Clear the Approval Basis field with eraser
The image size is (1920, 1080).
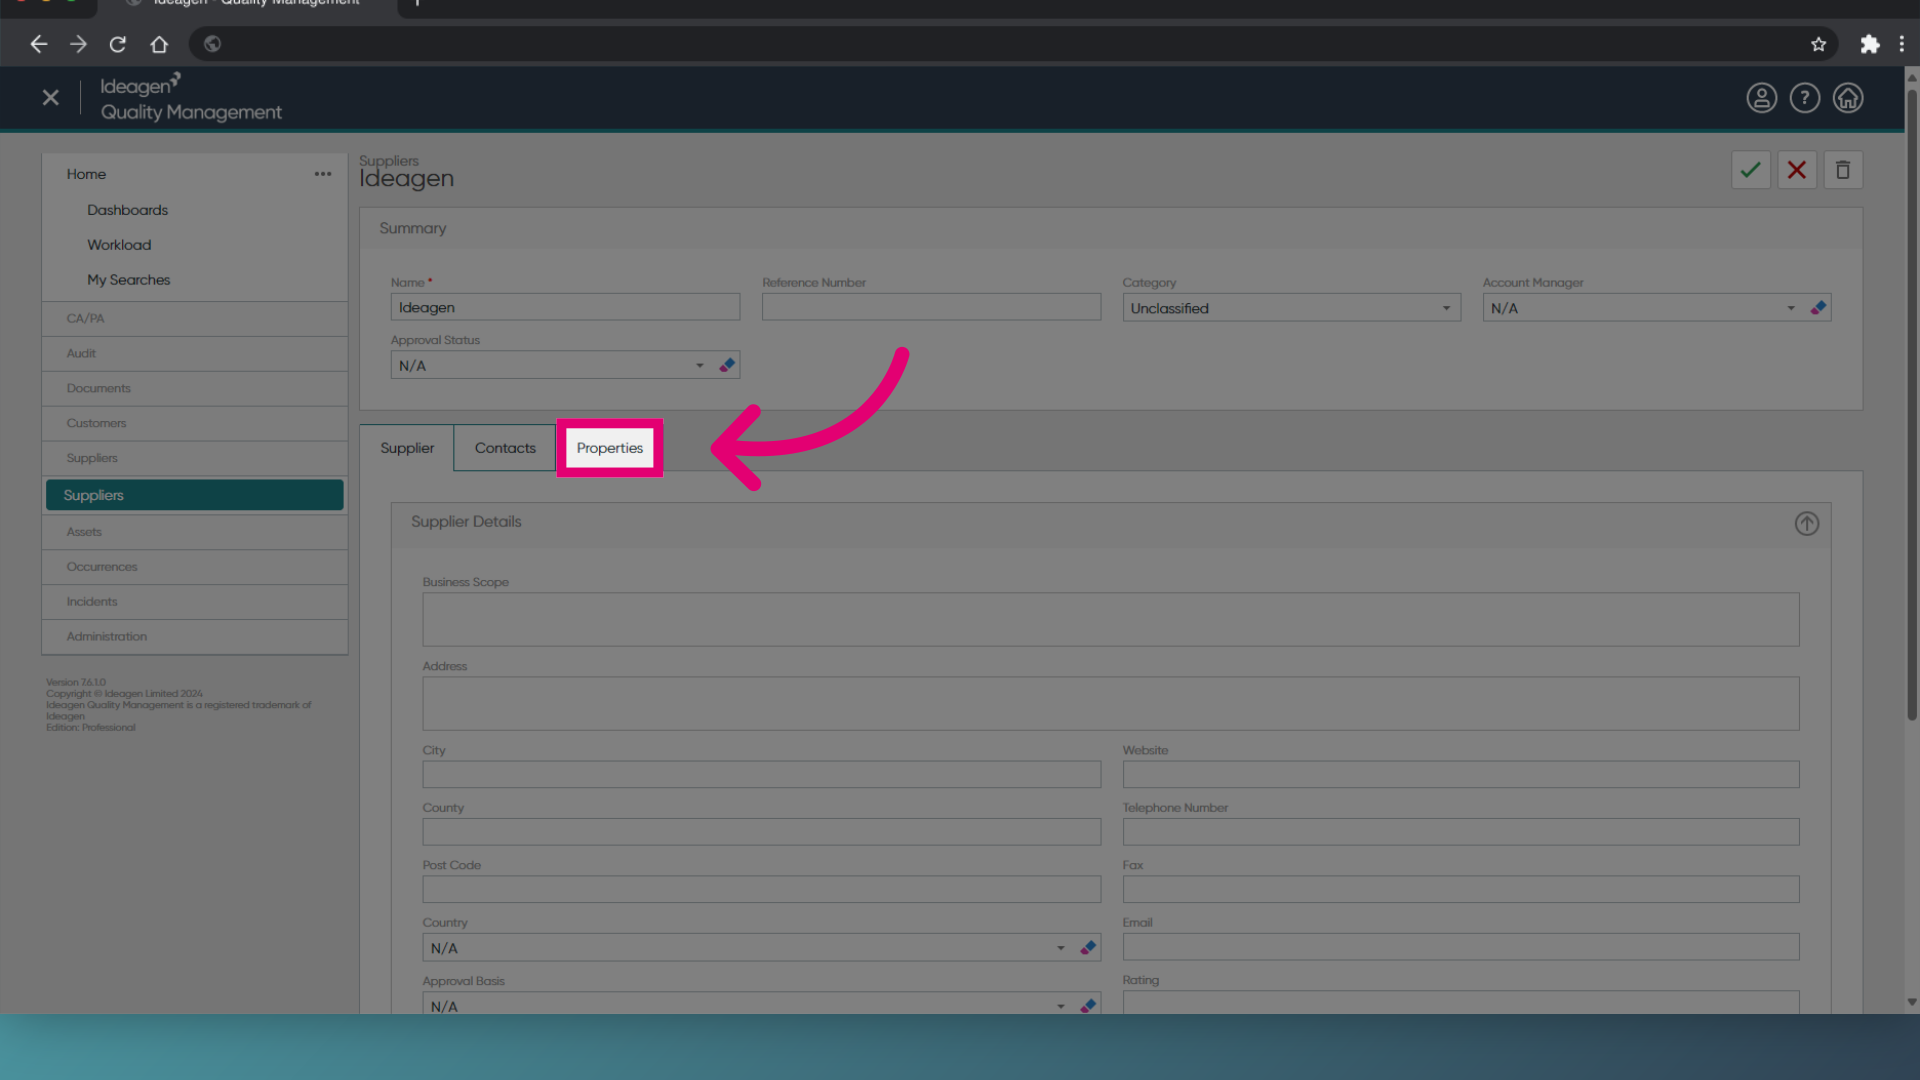(1088, 1005)
